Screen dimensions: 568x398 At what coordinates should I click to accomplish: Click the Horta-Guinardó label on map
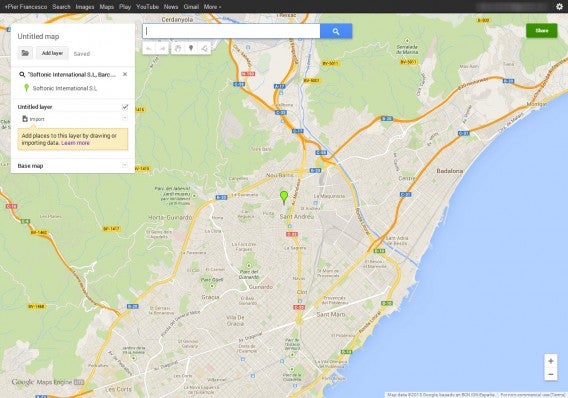click(170, 217)
